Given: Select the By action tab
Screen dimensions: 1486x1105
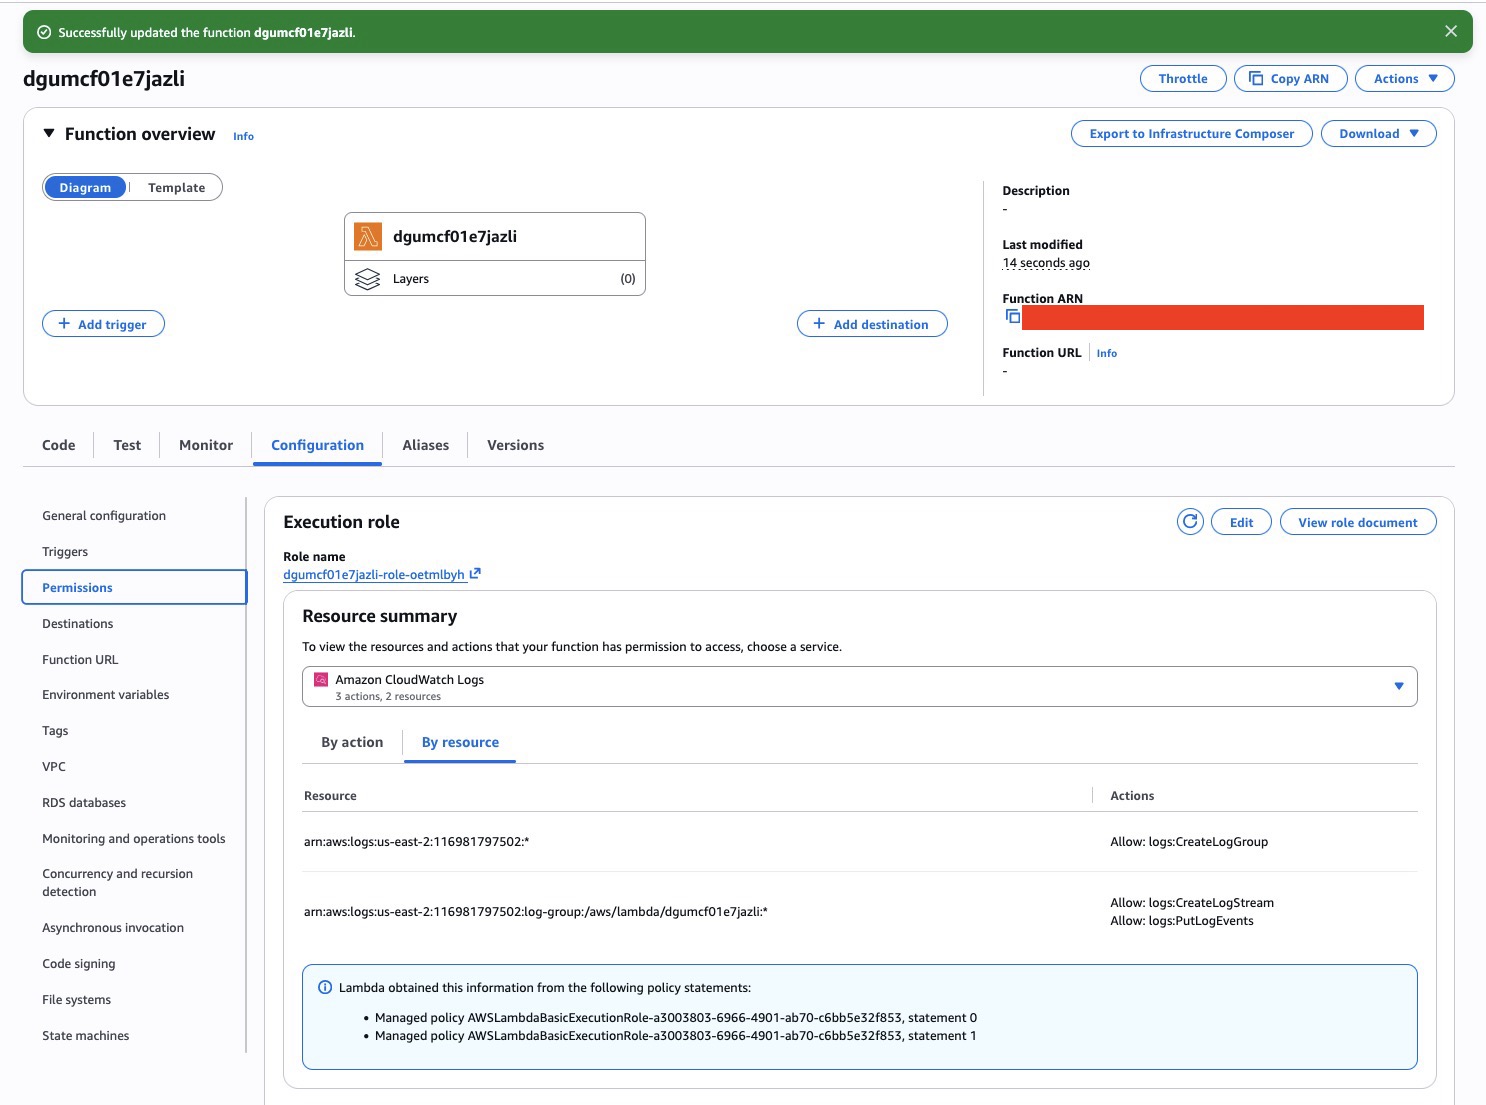Looking at the screenshot, I should tap(352, 743).
